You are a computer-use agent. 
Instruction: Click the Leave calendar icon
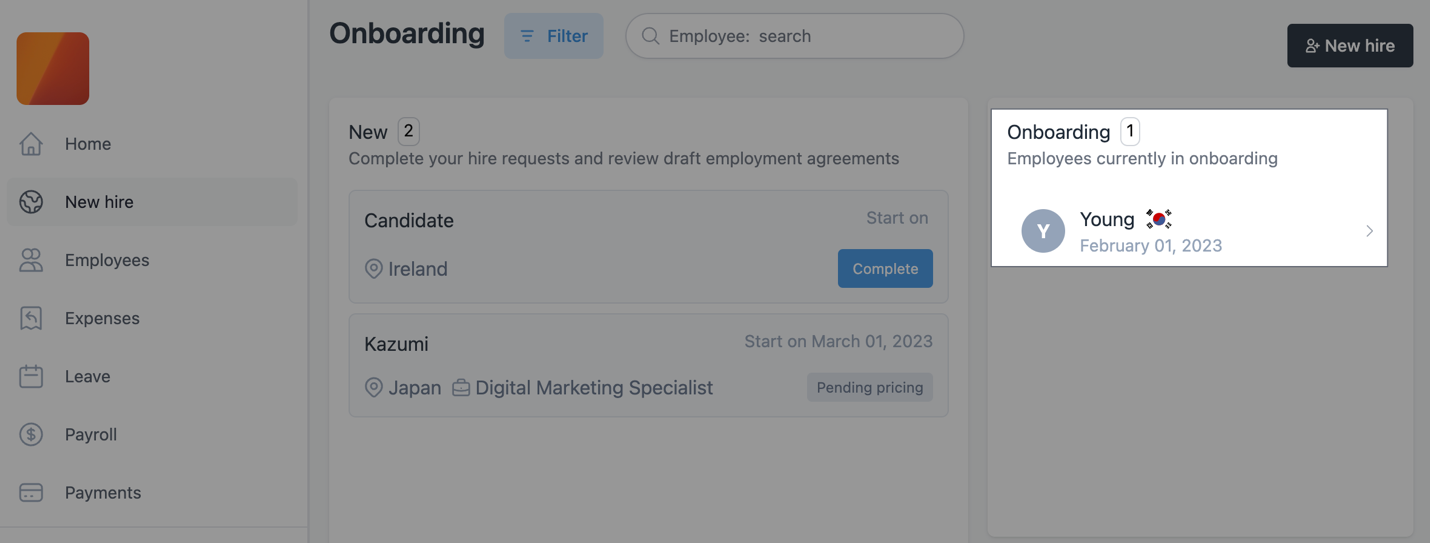(31, 376)
